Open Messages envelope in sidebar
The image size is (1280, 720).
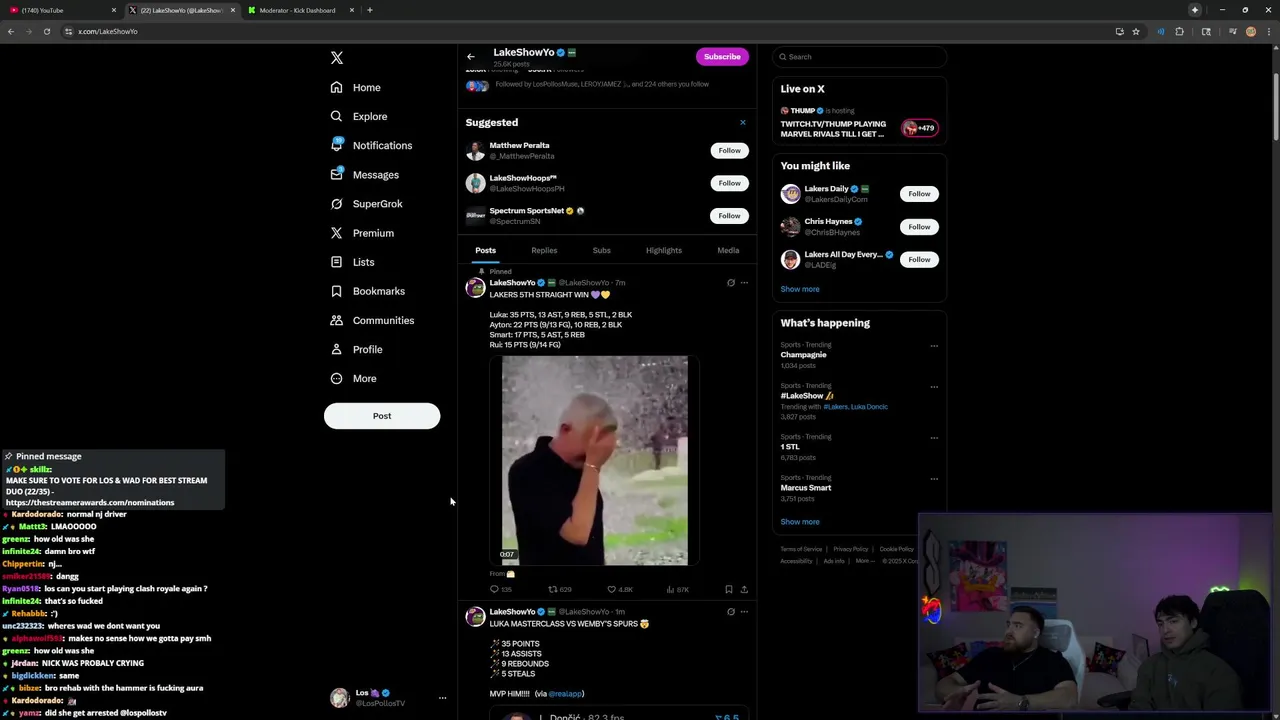pos(336,174)
